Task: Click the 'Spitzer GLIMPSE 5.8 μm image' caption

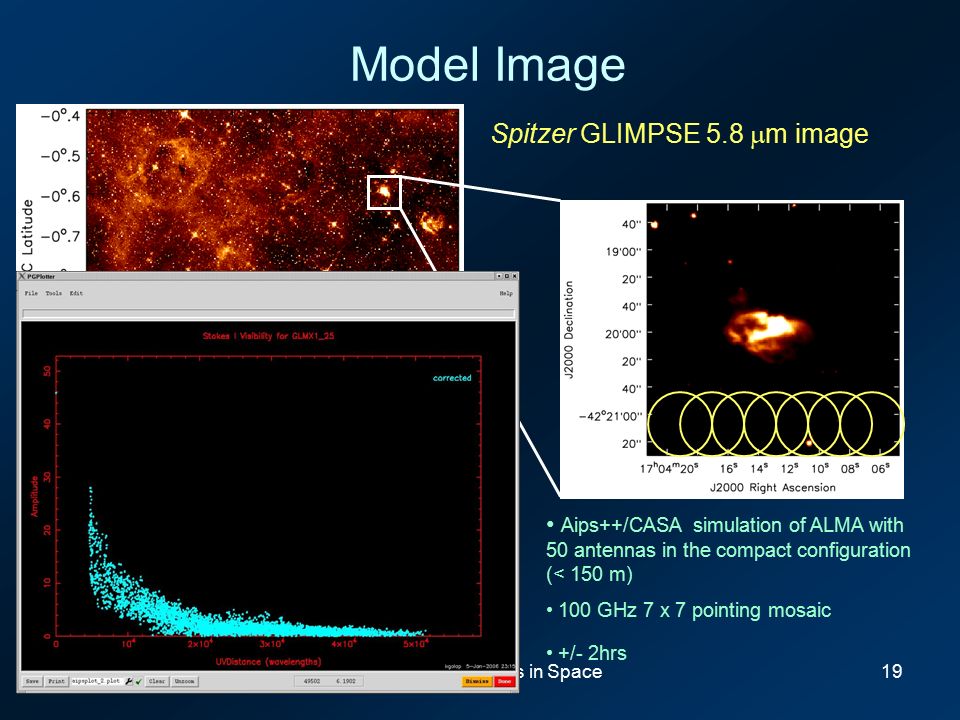Action: [680, 133]
